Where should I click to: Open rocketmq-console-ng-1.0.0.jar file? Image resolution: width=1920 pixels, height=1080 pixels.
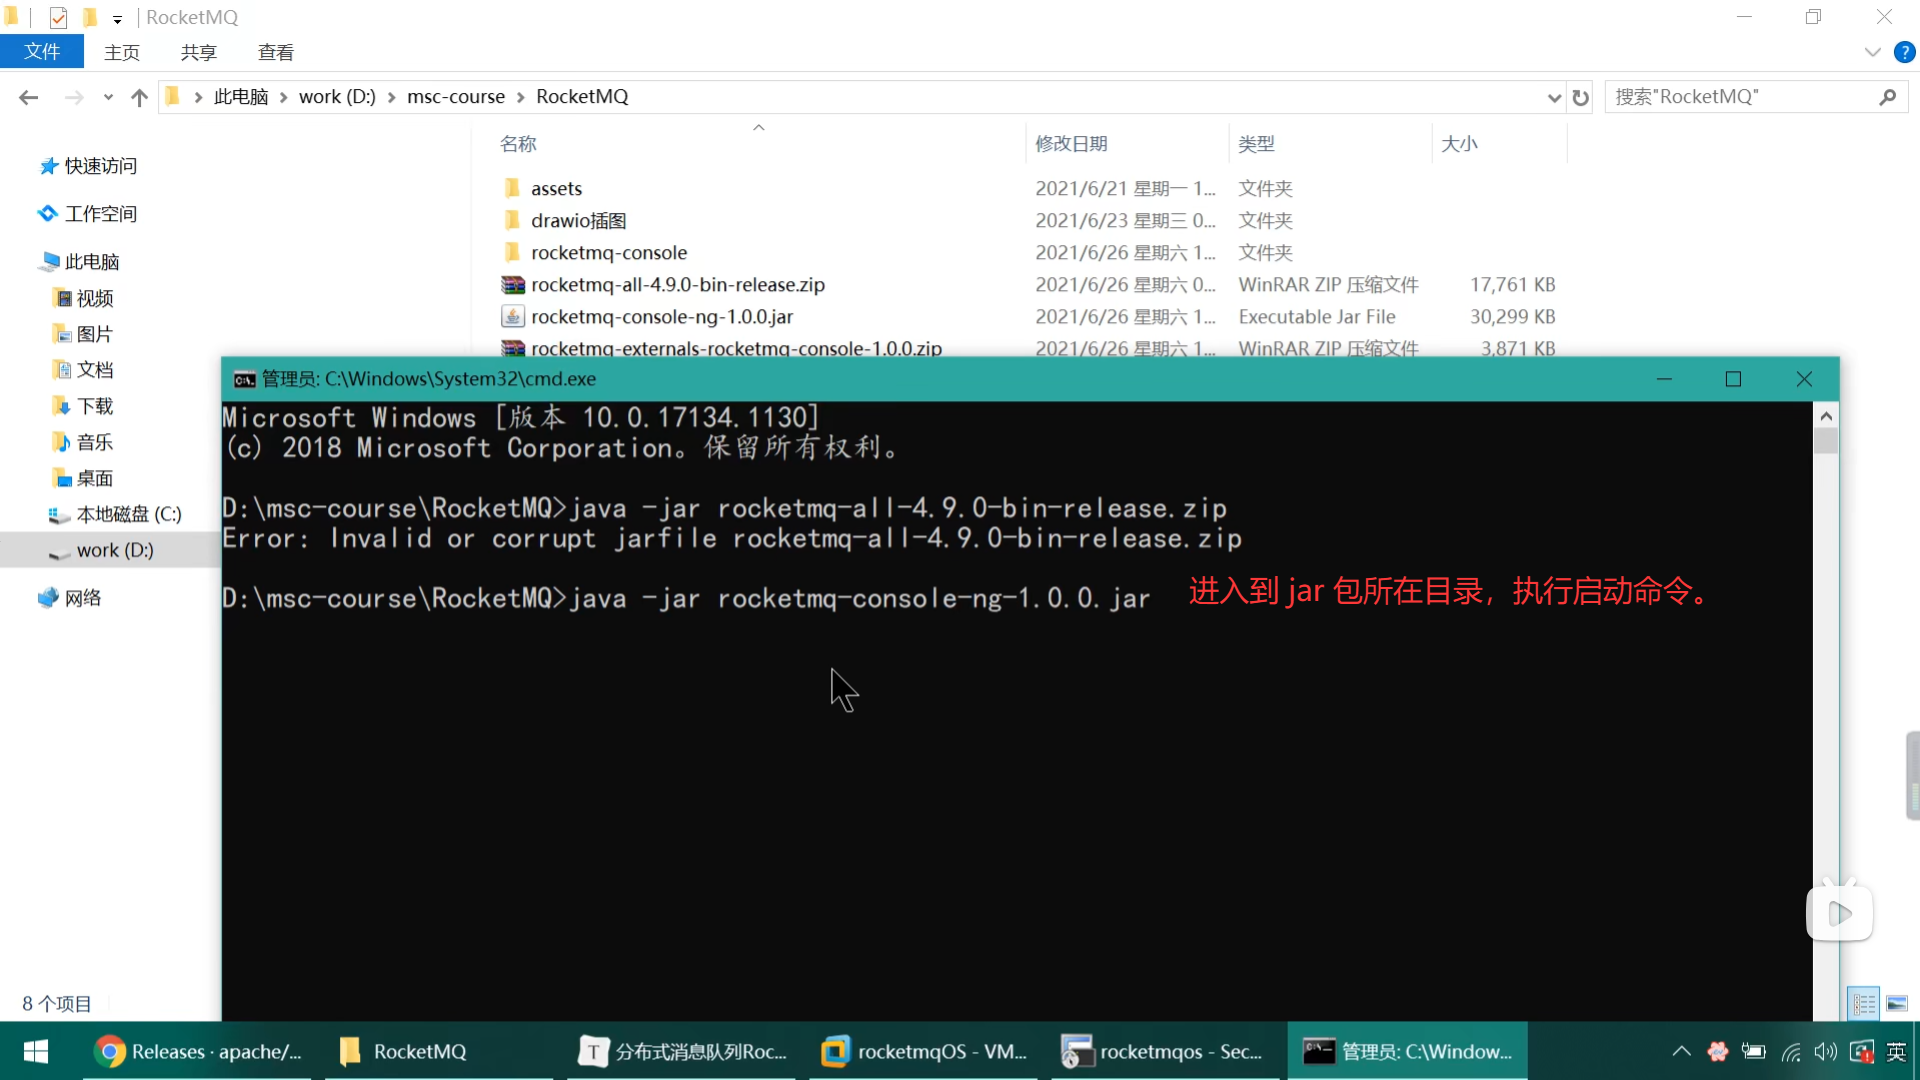pyautogui.click(x=661, y=317)
